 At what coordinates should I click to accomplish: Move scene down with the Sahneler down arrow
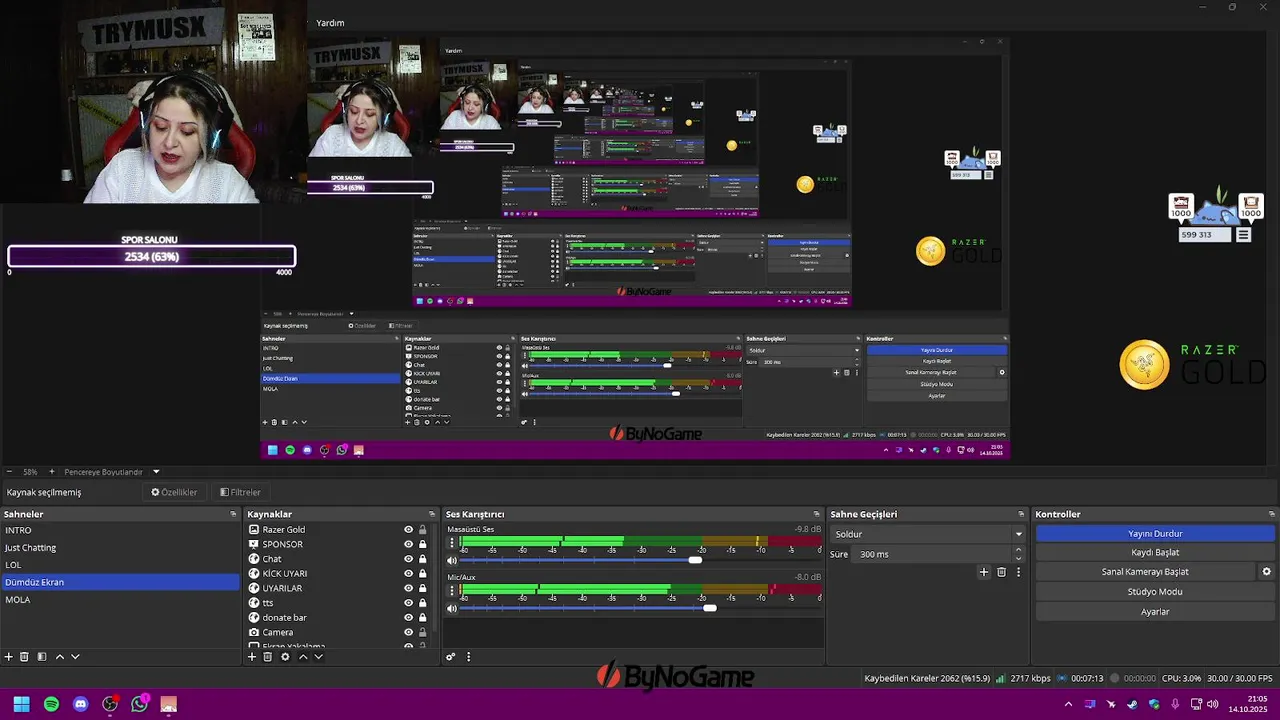75,657
